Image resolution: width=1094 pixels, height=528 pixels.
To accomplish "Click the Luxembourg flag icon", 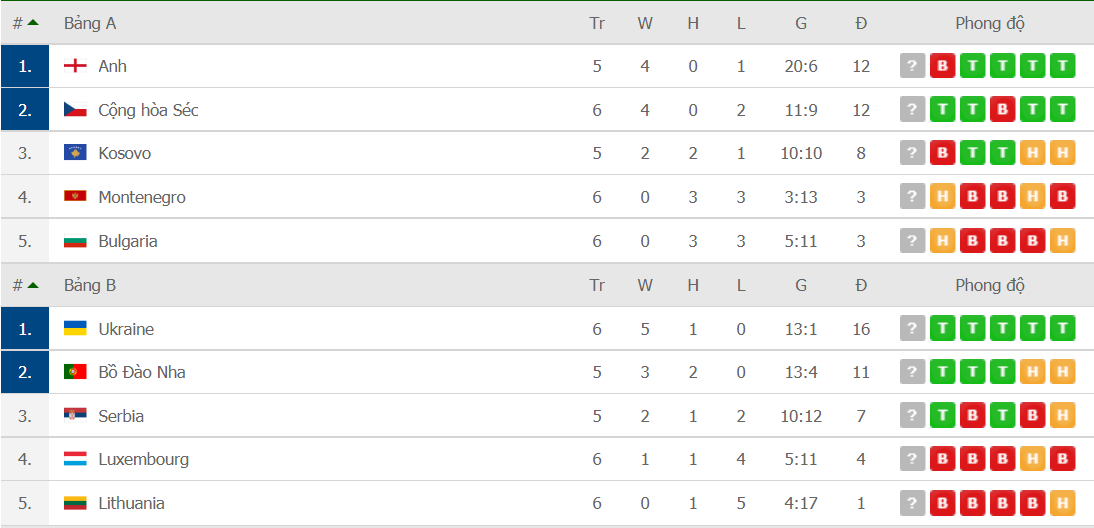I will click(x=75, y=460).
